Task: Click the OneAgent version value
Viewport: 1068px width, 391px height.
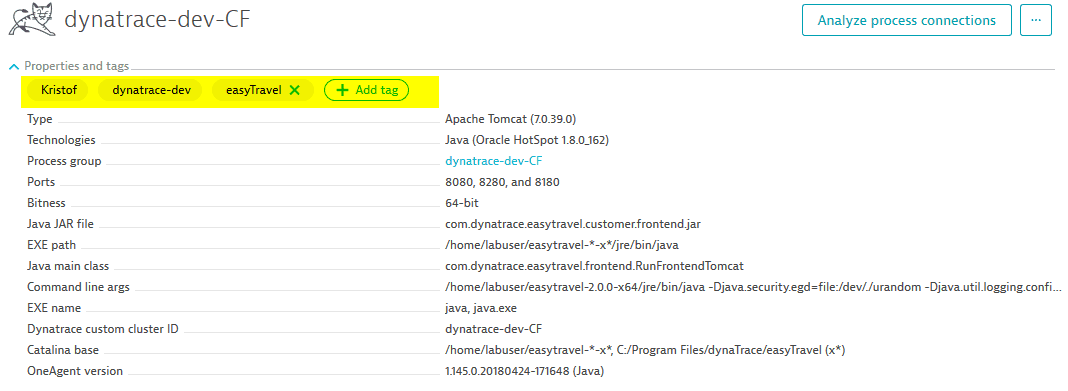Action: click(524, 371)
